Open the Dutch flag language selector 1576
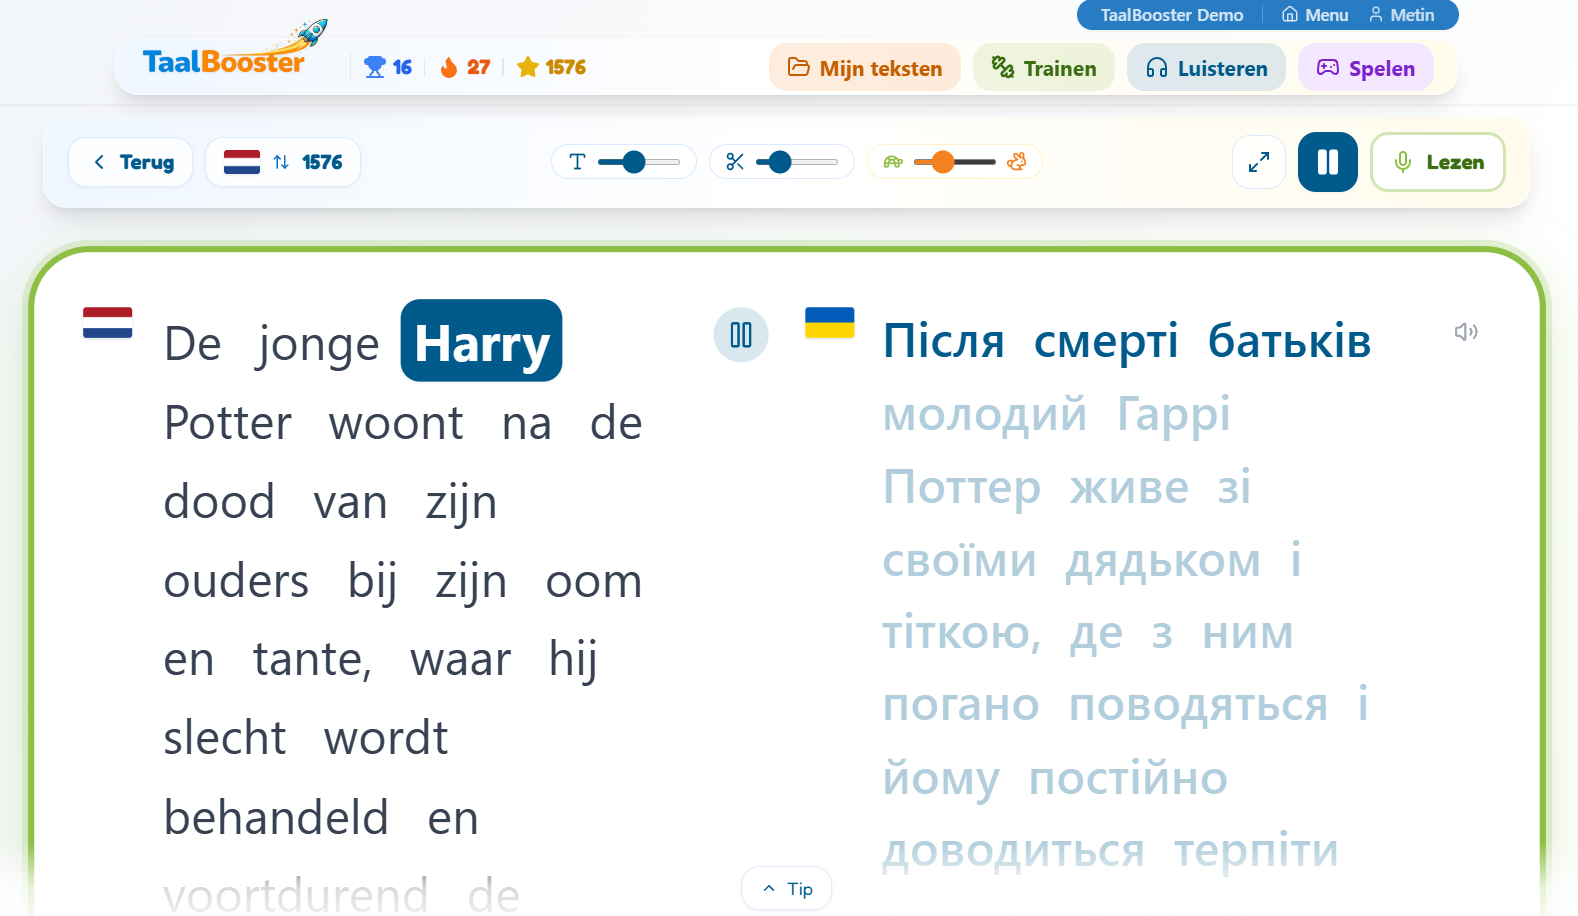This screenshot has width=1578, height=916. pyautogui.click(x=283, y=162)
